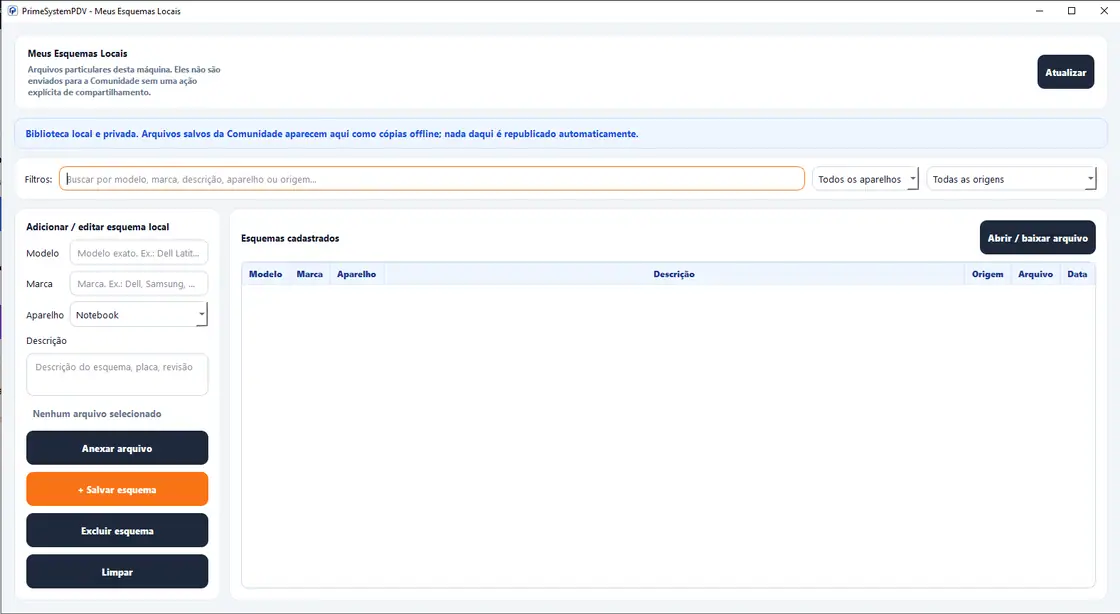Click the 'Adicionar / editar esquema local' heading
This screenshot has height=614, width=1120.
point(98,227)
